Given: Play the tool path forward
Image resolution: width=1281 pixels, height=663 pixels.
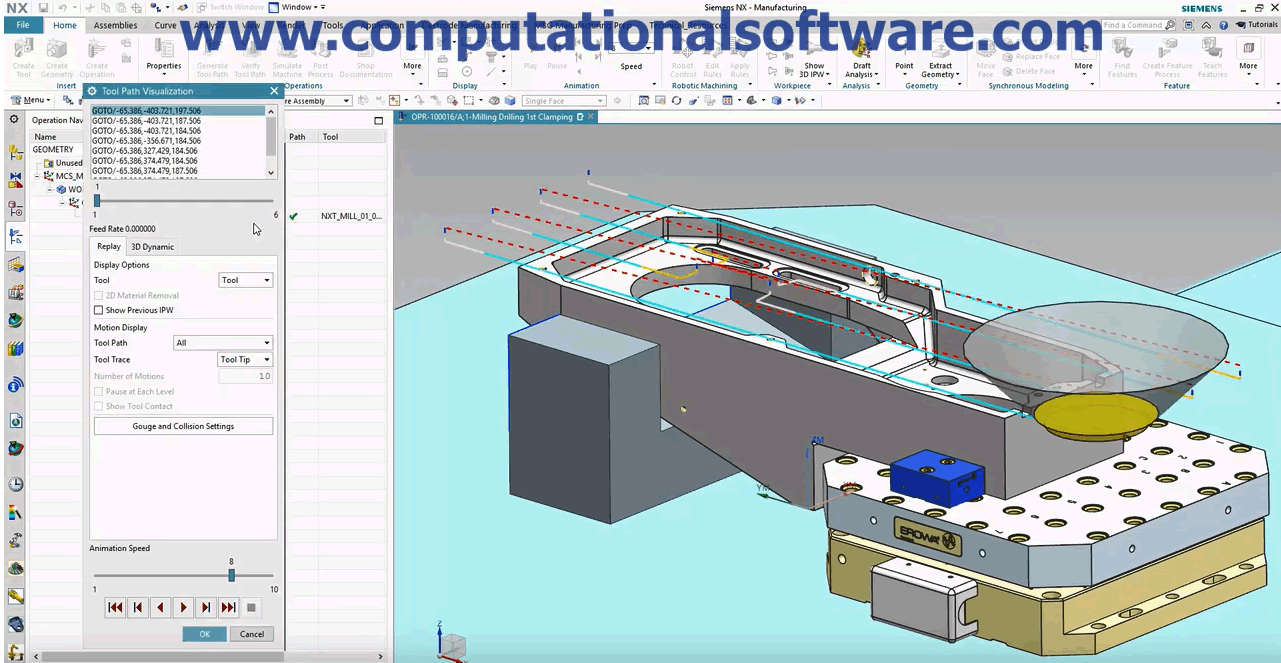Looking at the screenshot, I should [183, 607].
